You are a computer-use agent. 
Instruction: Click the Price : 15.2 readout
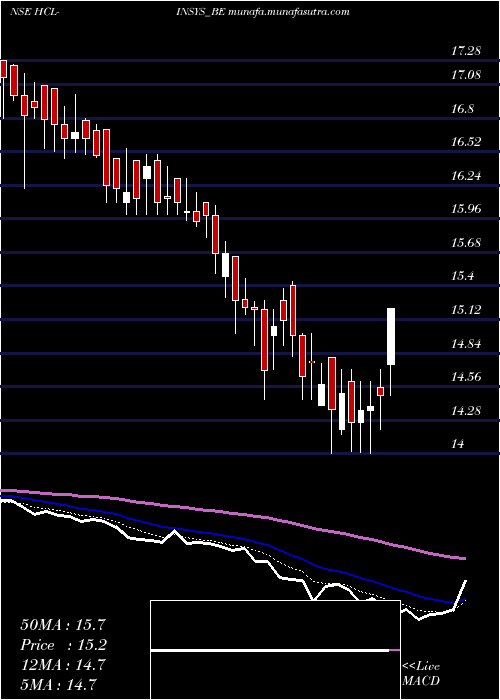pos(64,645)
